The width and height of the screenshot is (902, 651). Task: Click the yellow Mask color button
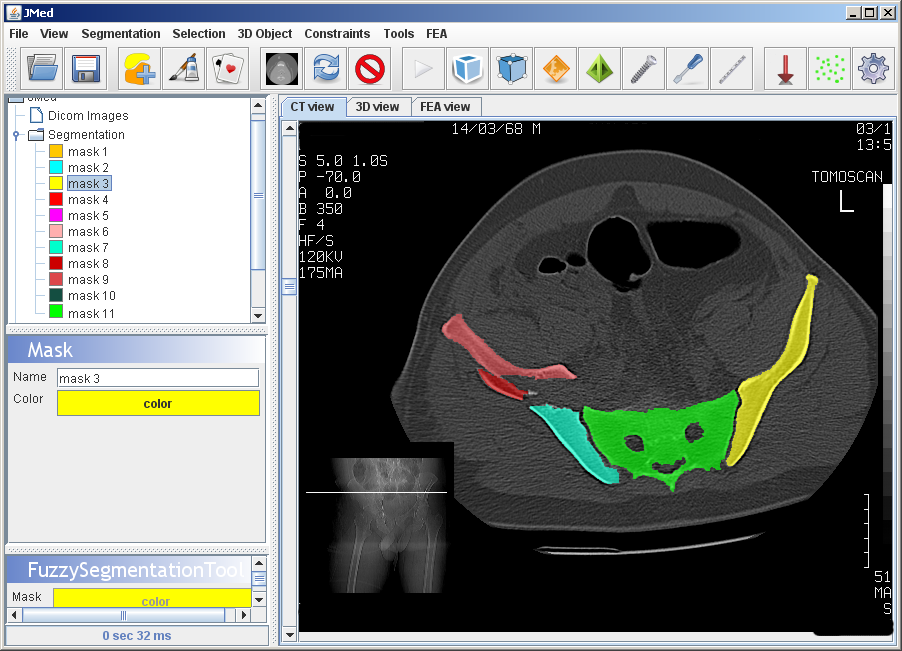pos(158,403)
